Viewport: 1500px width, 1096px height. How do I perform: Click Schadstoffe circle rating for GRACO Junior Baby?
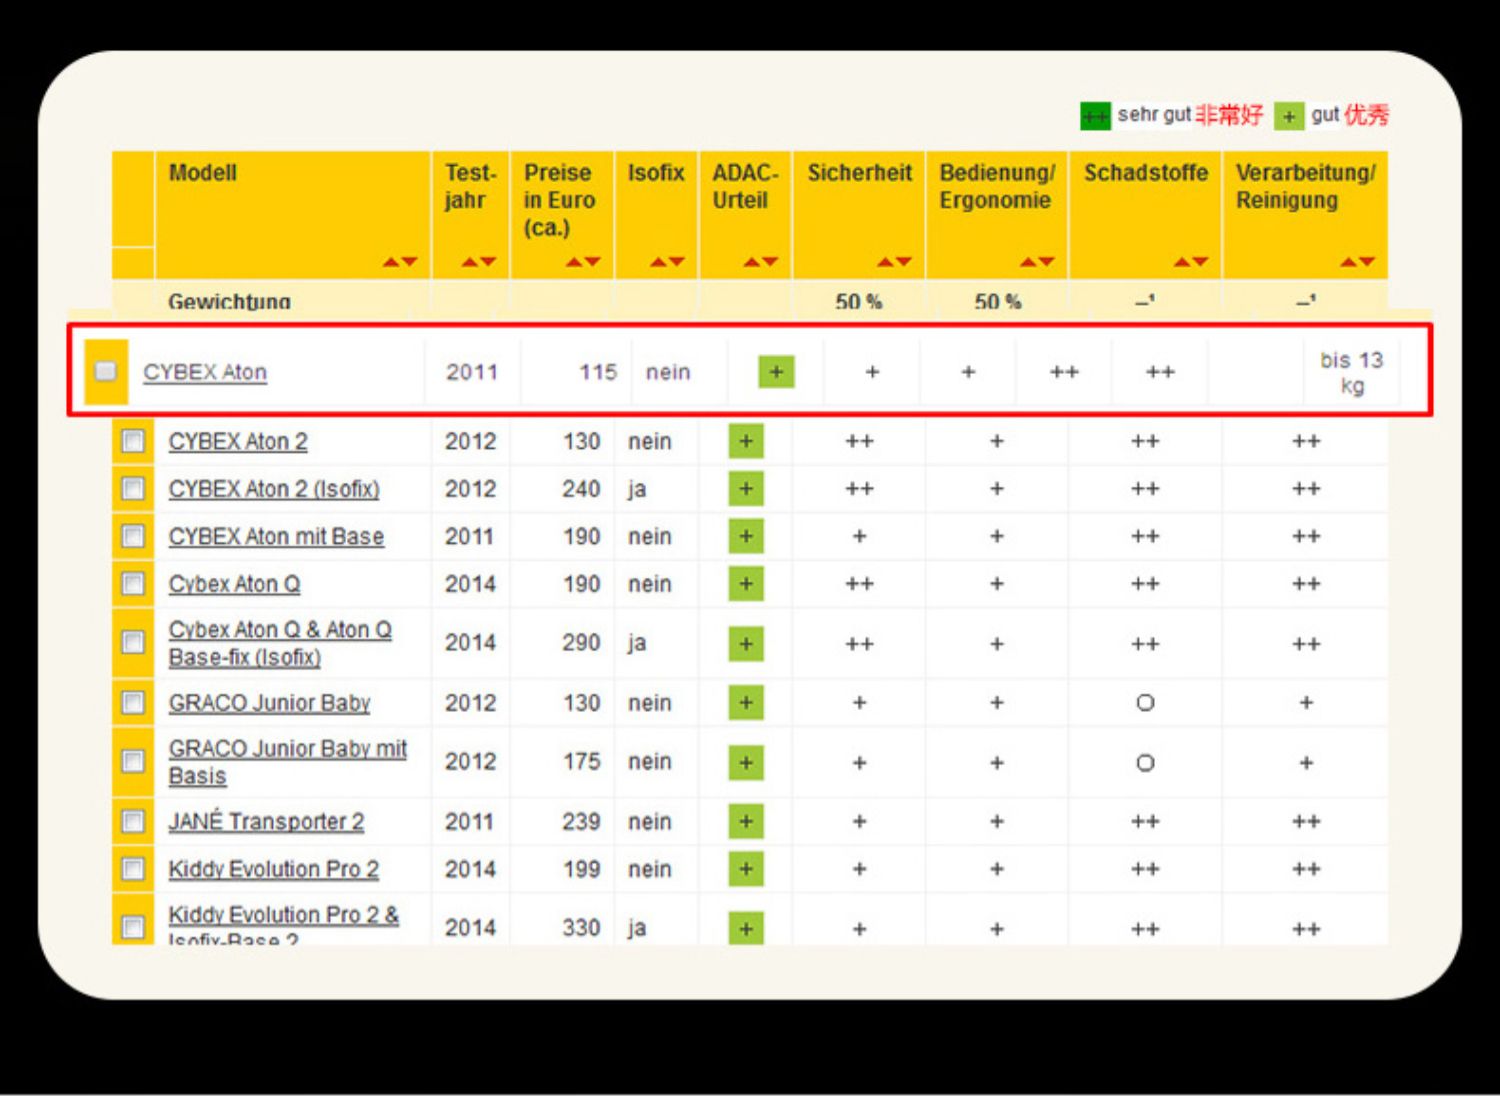coord(1145,703)
